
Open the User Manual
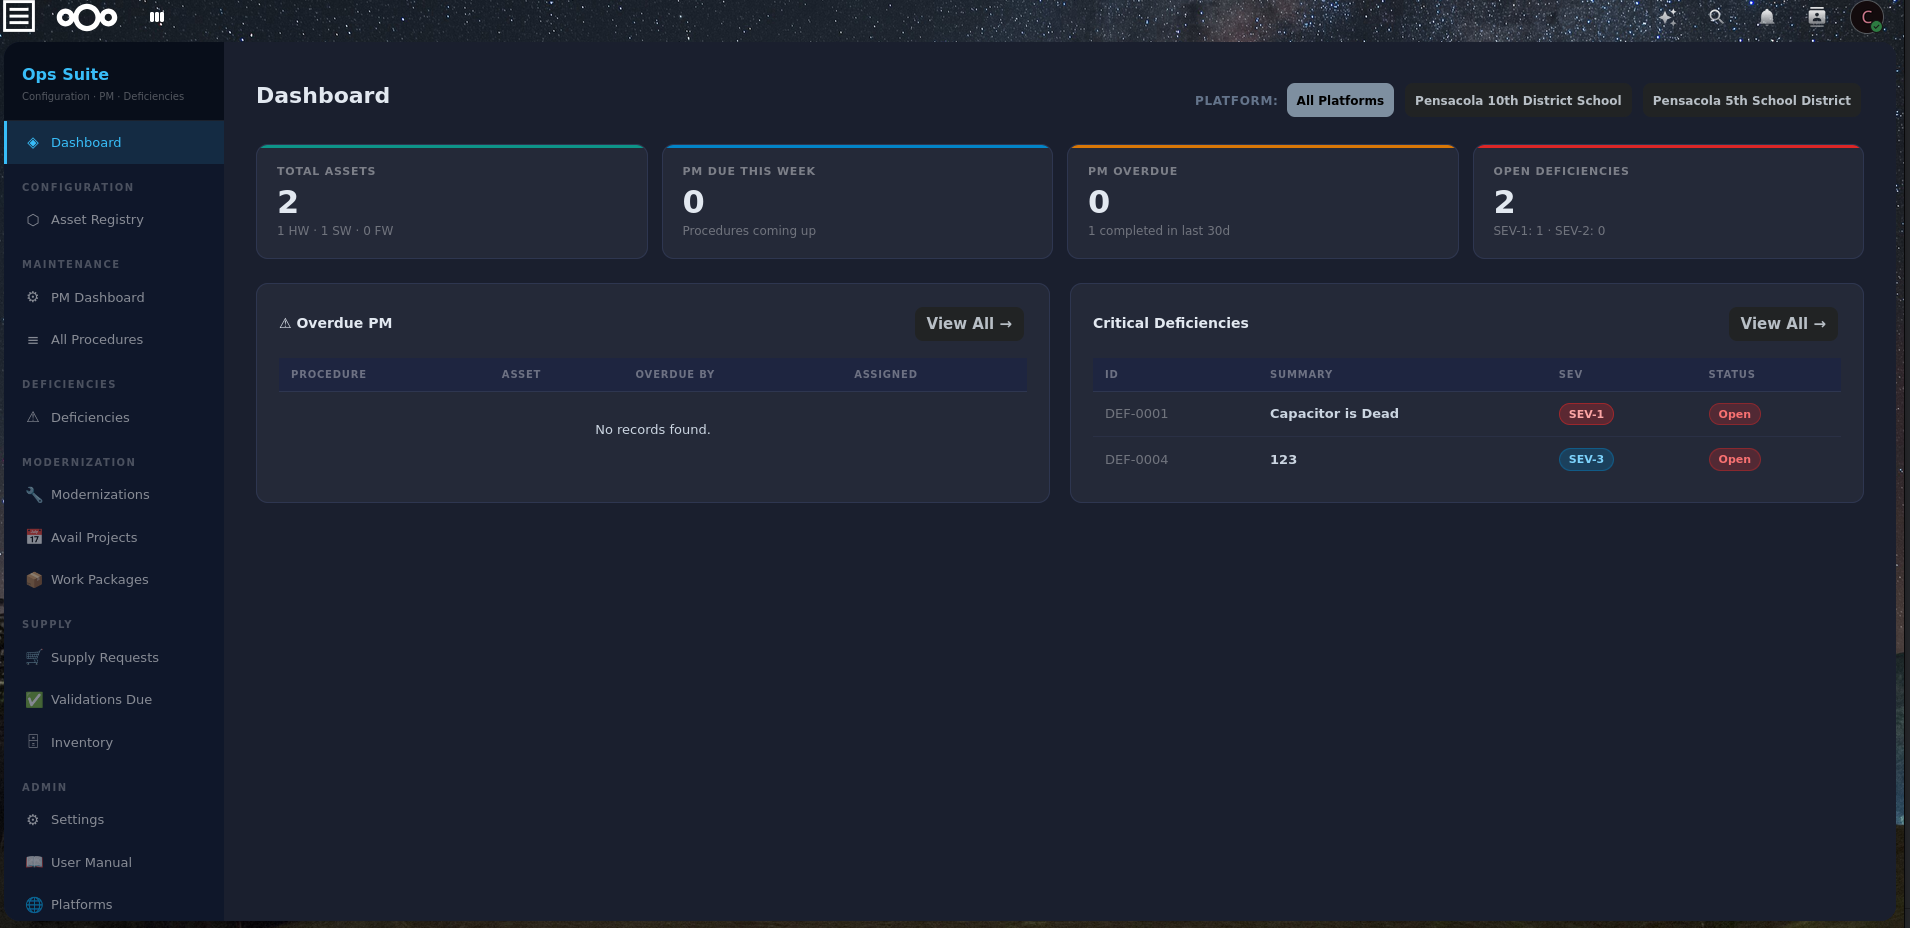tap(114, 863)
